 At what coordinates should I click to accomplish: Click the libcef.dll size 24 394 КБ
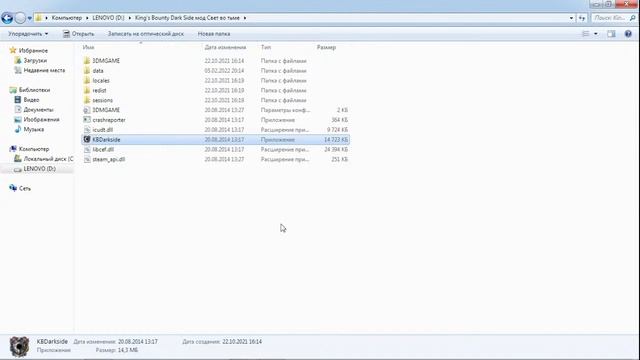coord(336,149)
